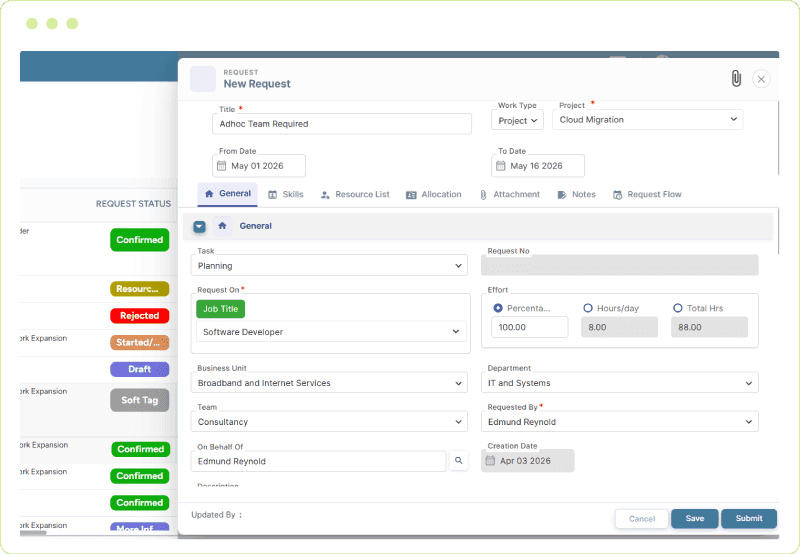800x554 pixels.
Task: Open the Team dropdown showing Consultancy
Action: point(329,422)
